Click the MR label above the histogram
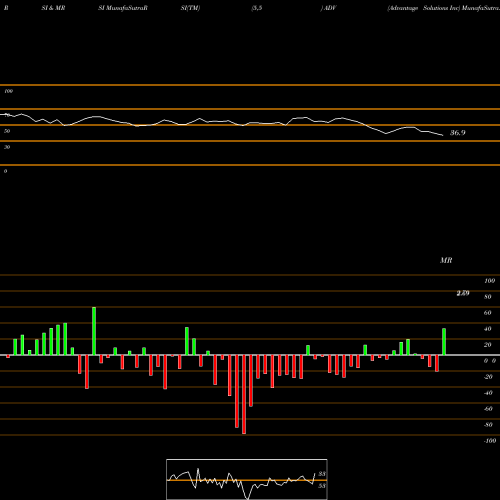 pos(446,260)
